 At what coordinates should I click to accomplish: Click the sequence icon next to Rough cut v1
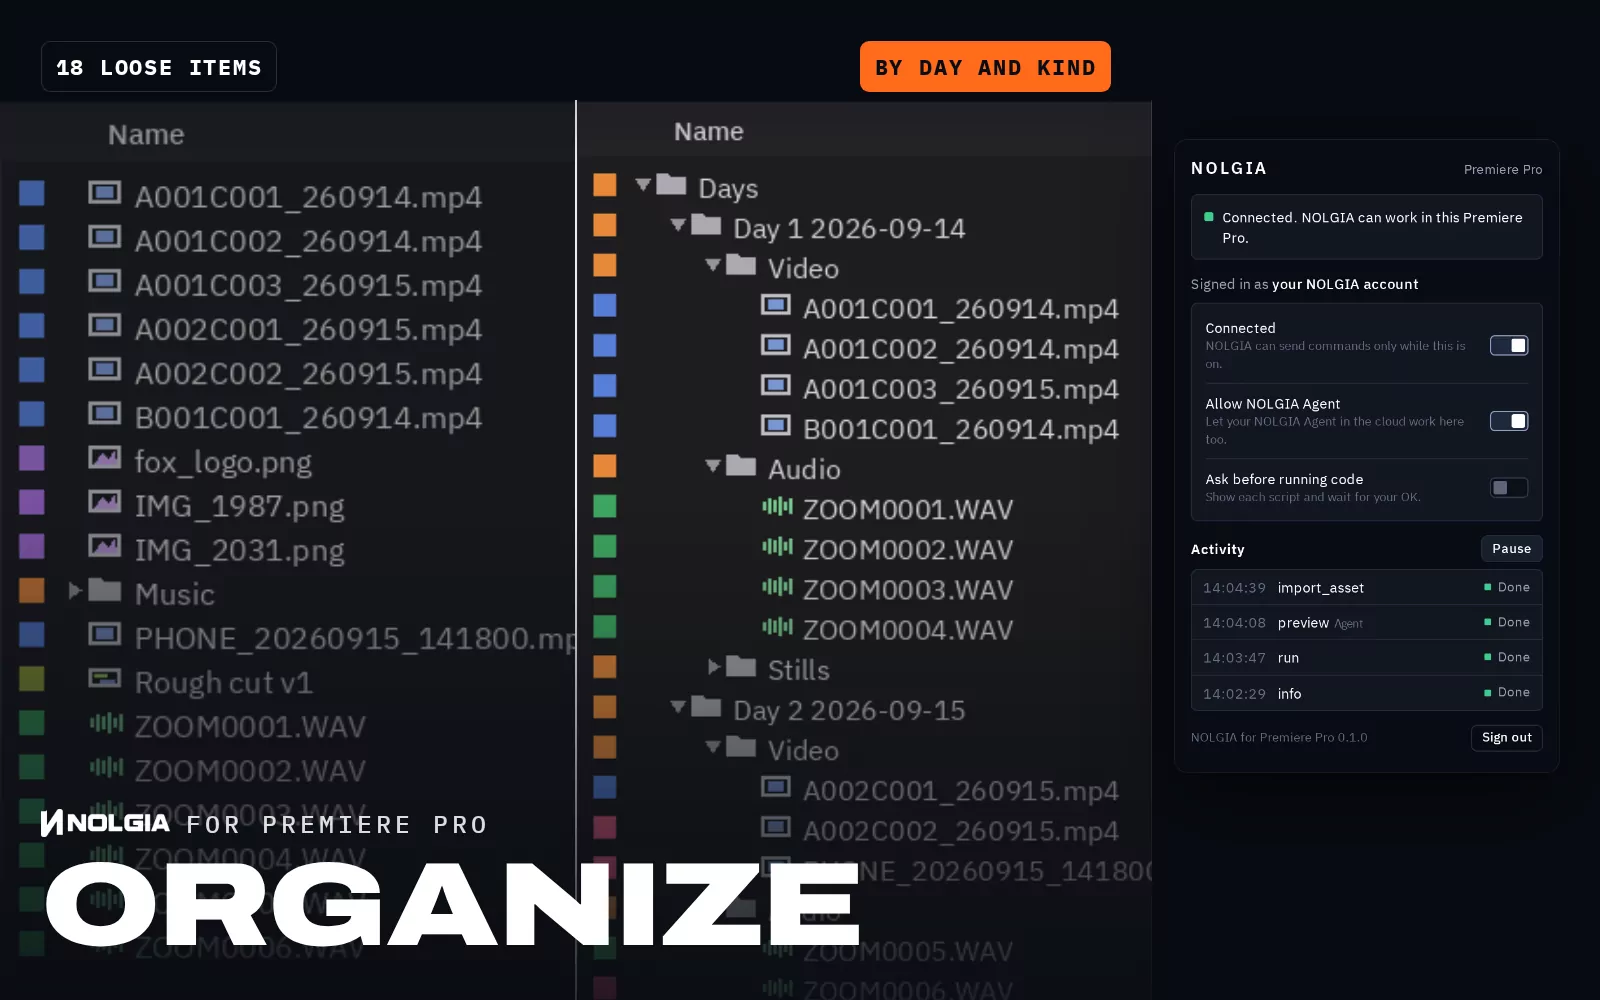coord(105,678)
